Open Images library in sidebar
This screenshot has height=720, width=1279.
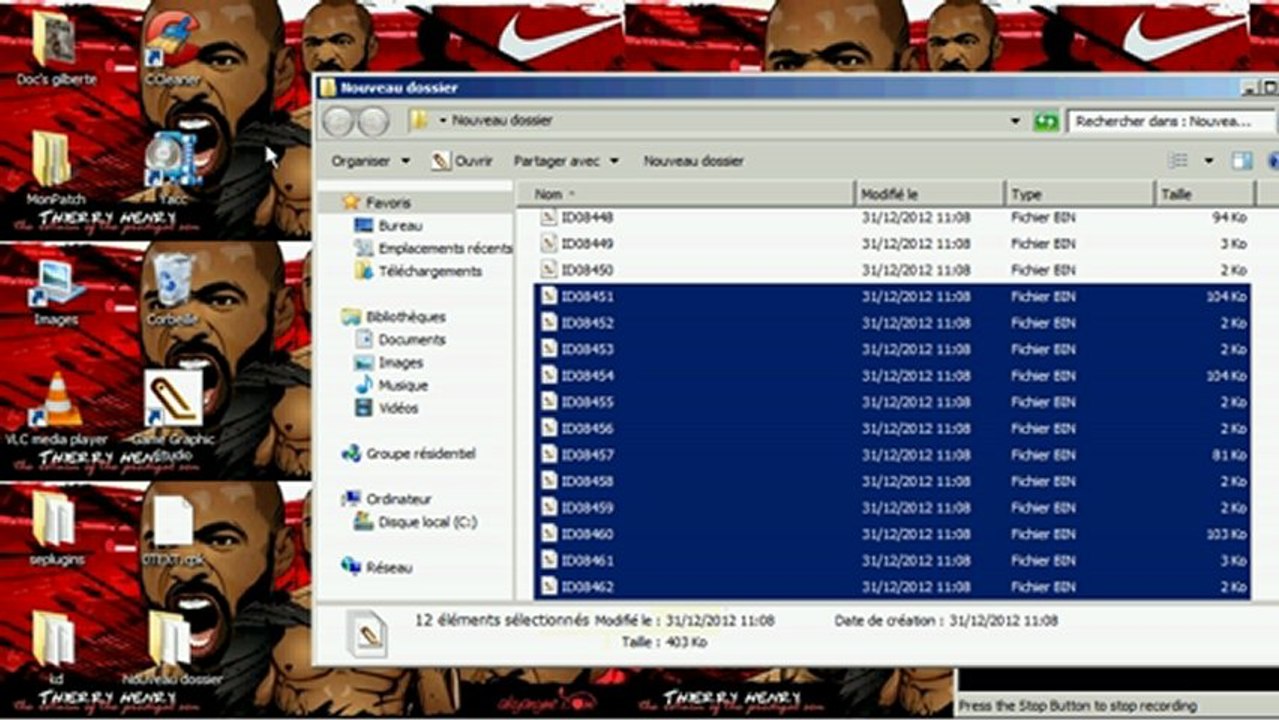coord(389,363)
